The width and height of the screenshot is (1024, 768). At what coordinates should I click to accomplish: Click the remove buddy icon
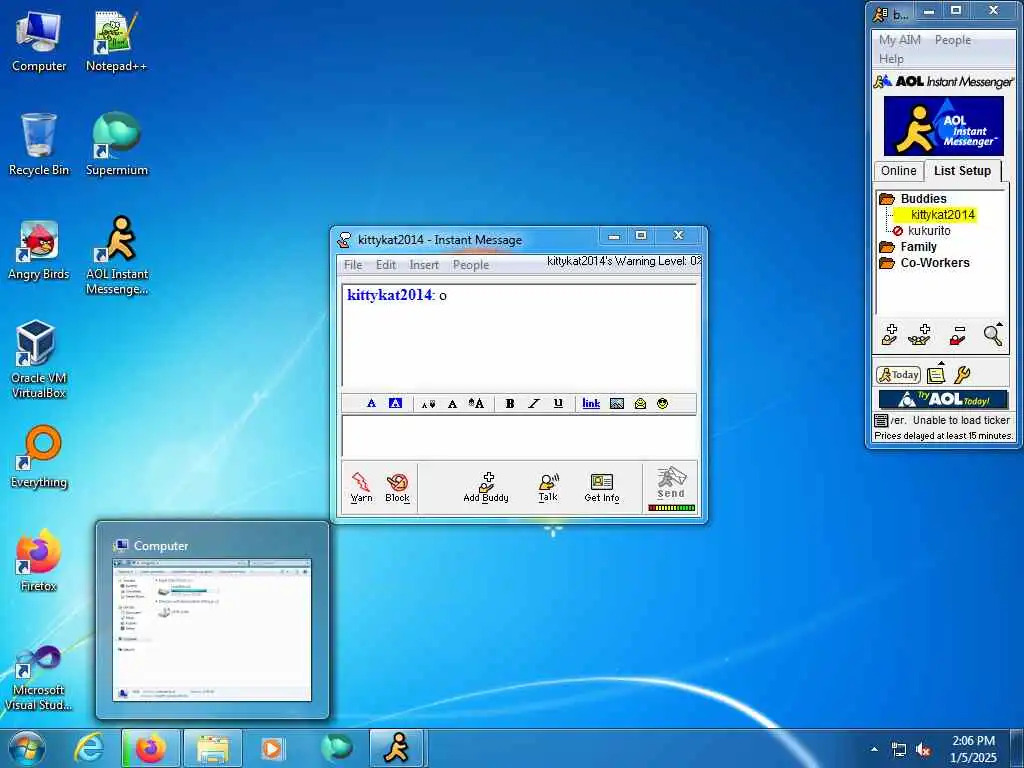tap(957, 334)
